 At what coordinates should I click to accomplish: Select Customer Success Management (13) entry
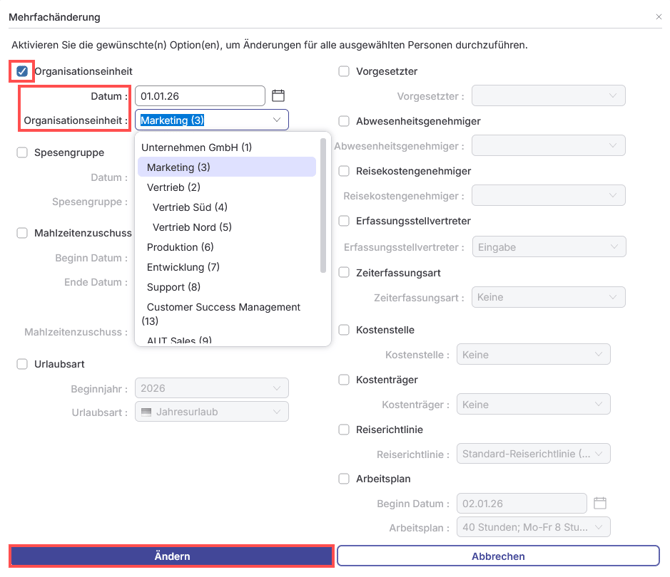[223, 314]
